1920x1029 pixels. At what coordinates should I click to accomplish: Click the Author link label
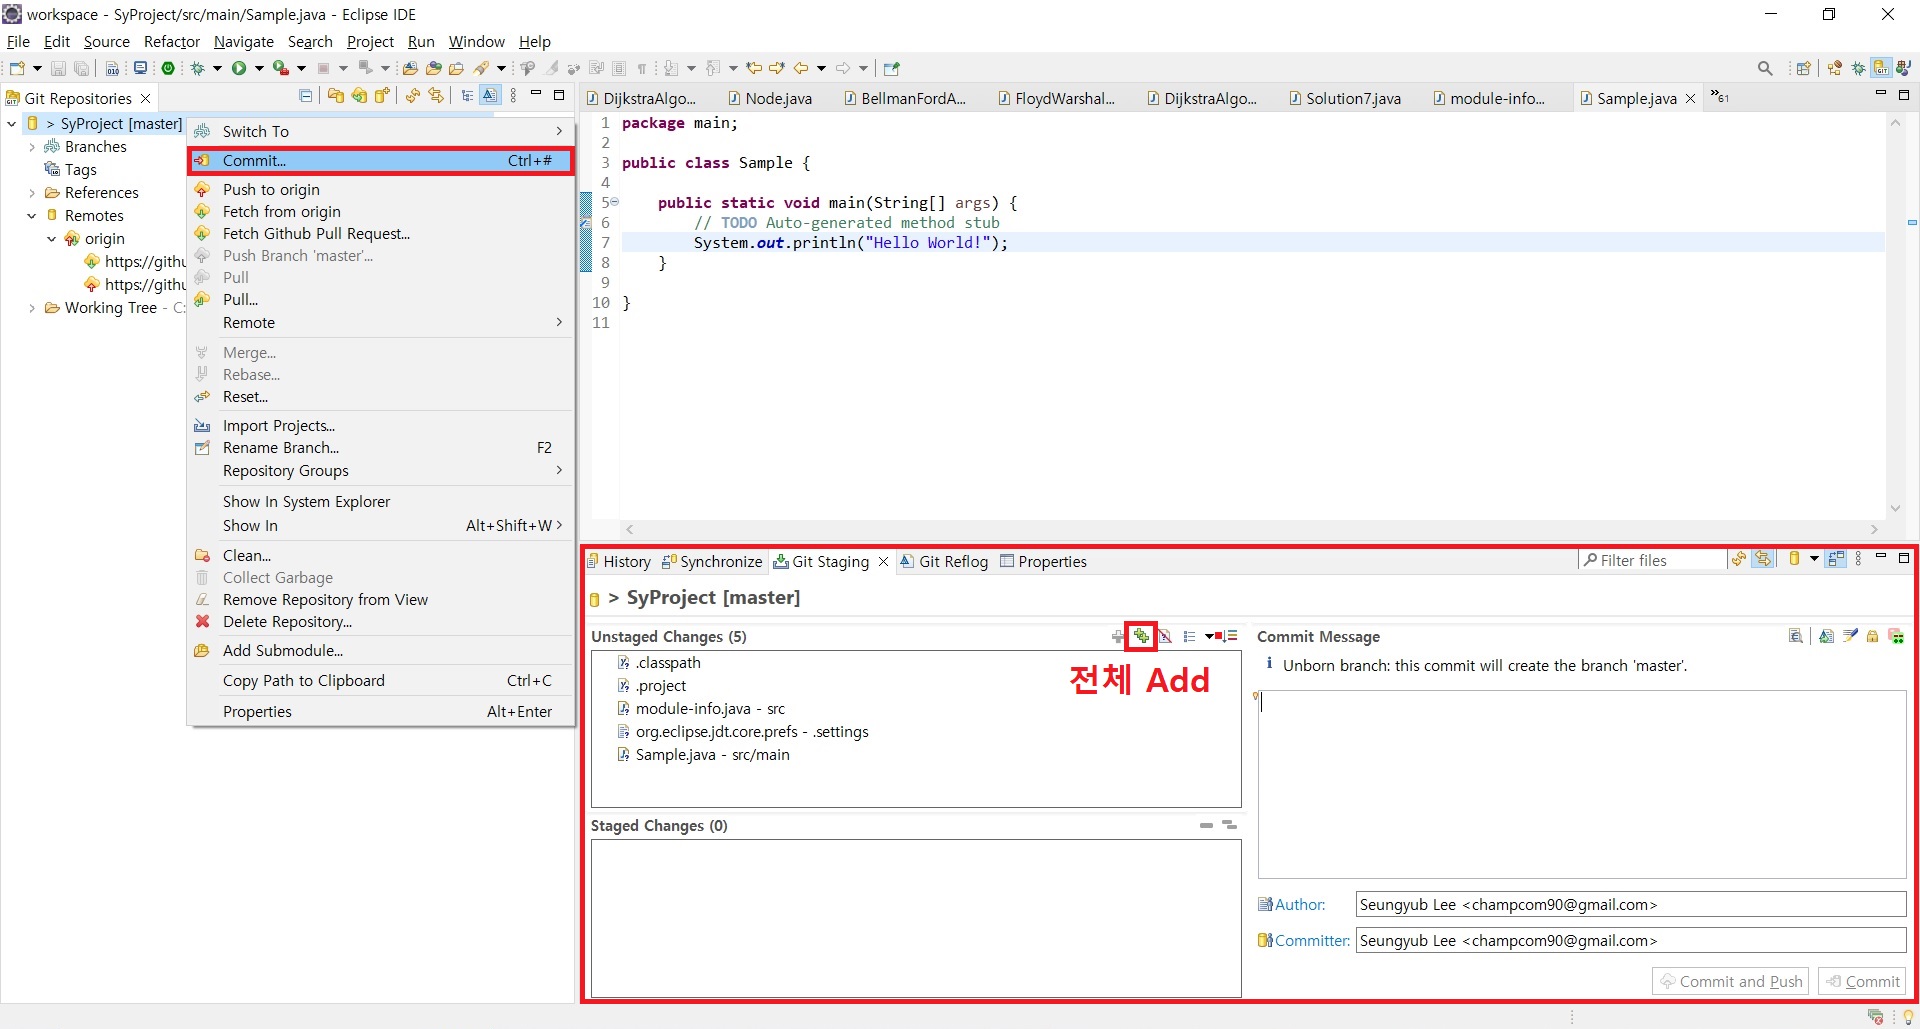(1300, 904)
